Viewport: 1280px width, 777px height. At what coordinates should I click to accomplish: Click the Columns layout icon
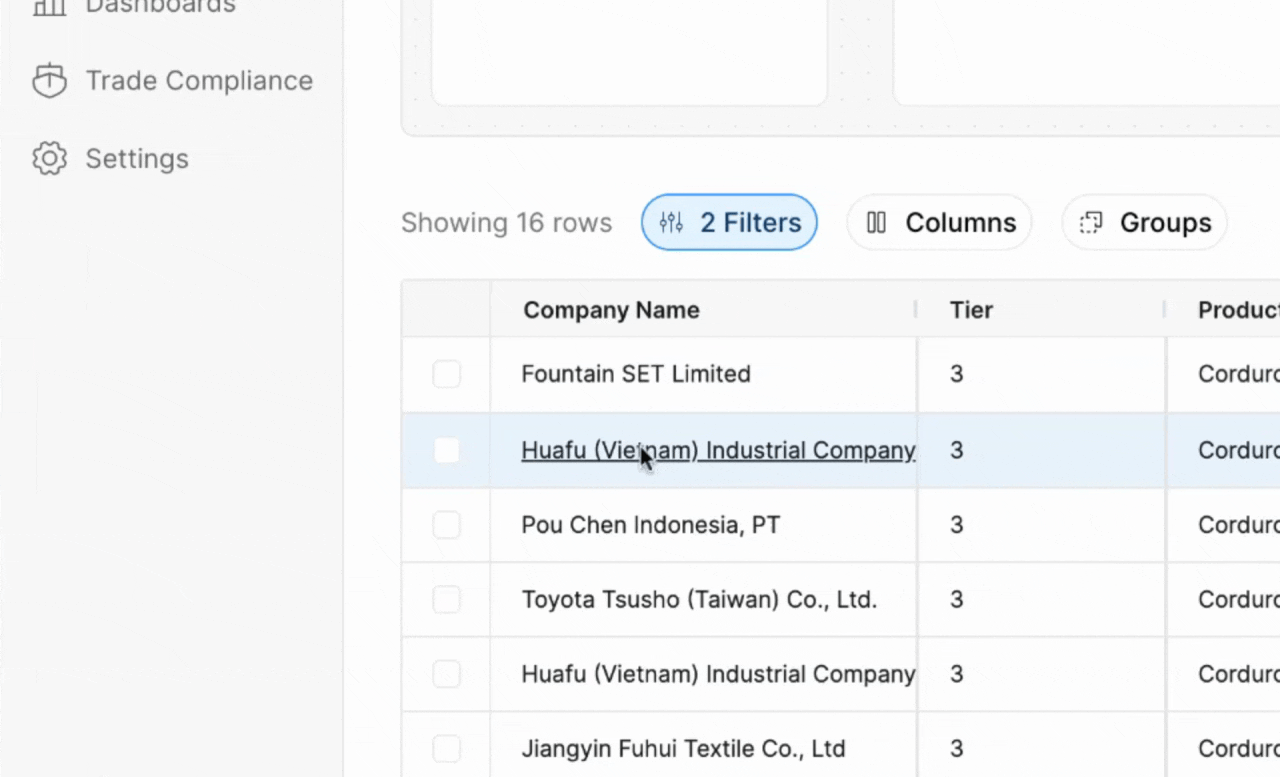point(876,222)
